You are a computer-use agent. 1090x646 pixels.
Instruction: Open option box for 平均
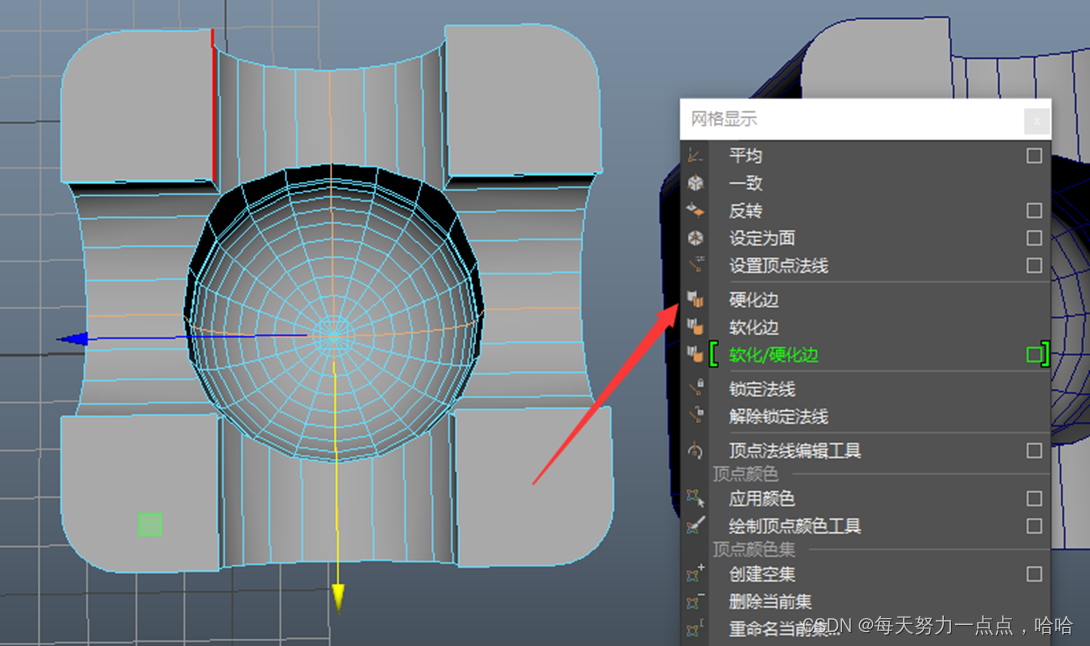(1034, 156)
